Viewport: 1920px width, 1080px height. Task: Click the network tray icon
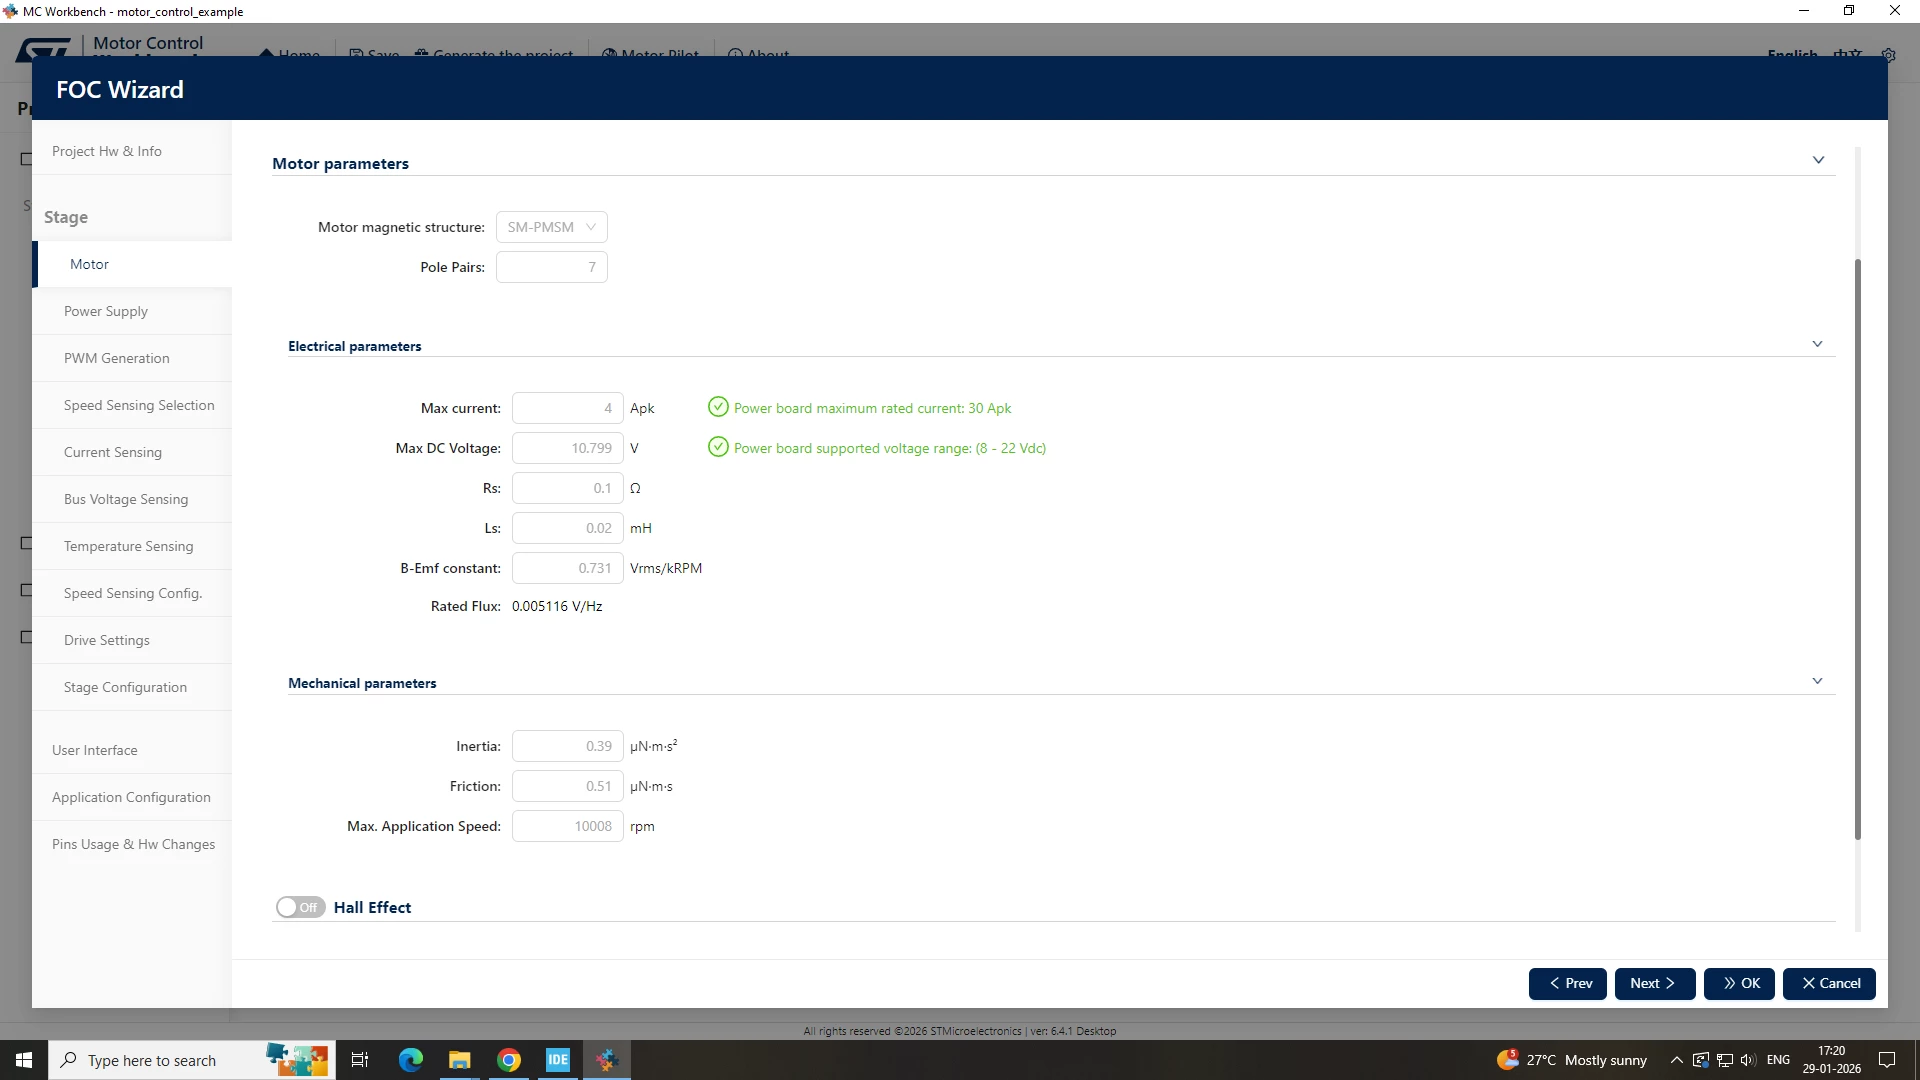coord(1725,1060)
